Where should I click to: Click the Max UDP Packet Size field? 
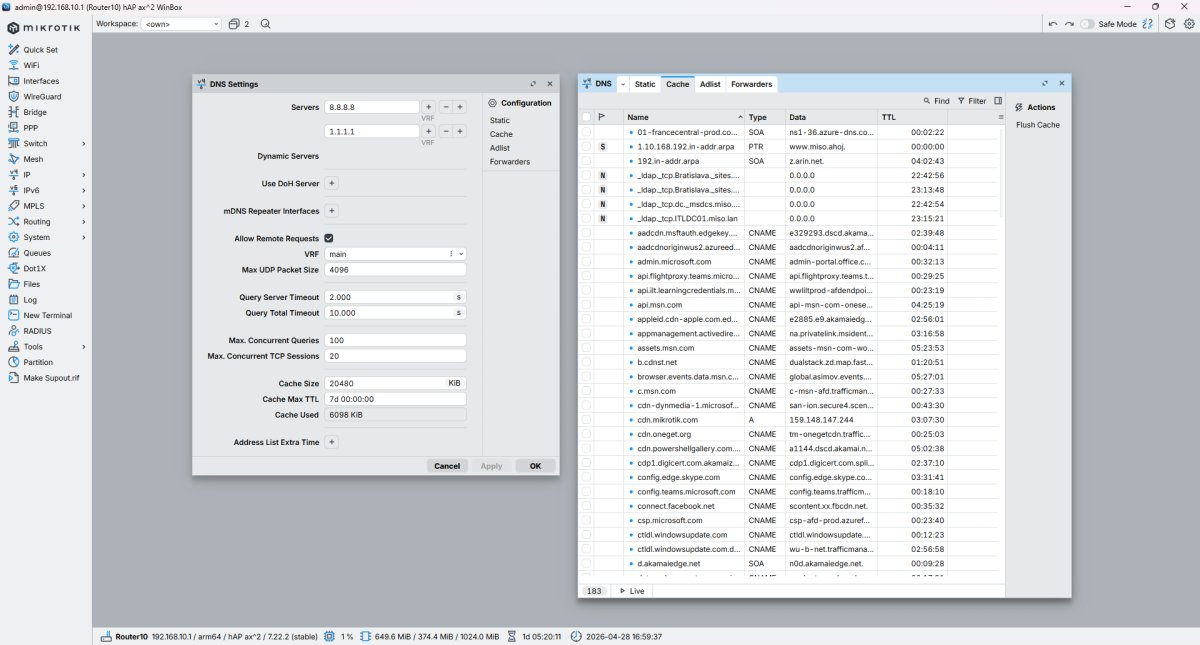396,270
